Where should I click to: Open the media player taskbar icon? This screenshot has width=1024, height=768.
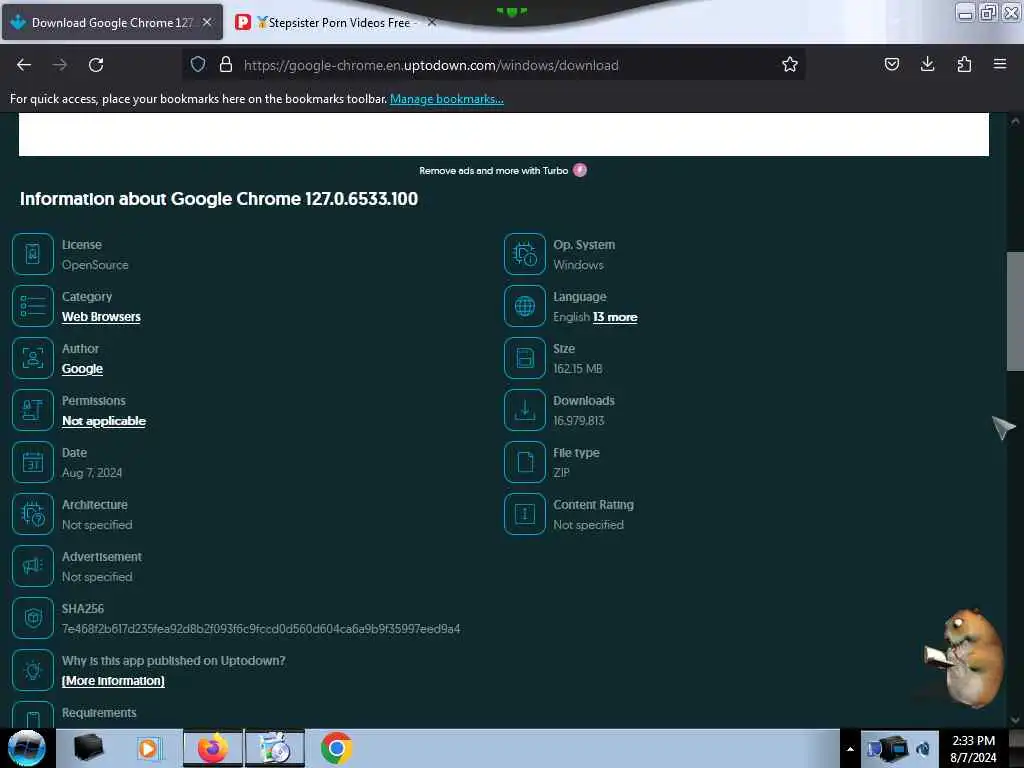click(148, 748)
